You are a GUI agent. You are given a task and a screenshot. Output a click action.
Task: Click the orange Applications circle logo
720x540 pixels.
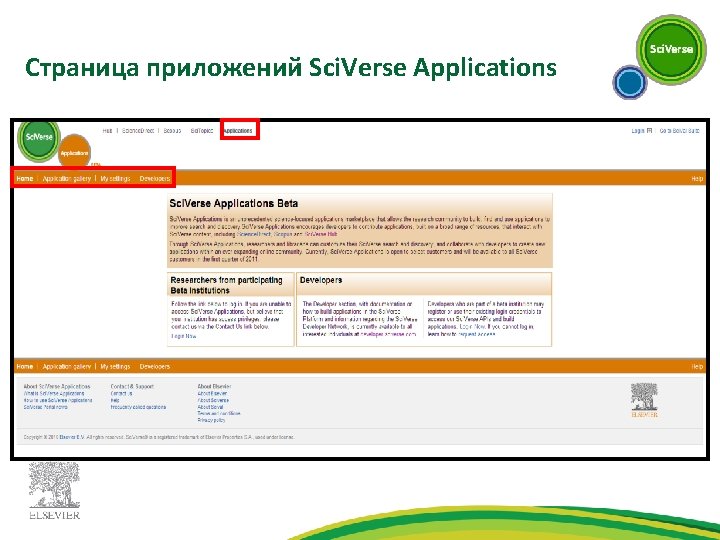pyautogui.click(x=75, y=153)
